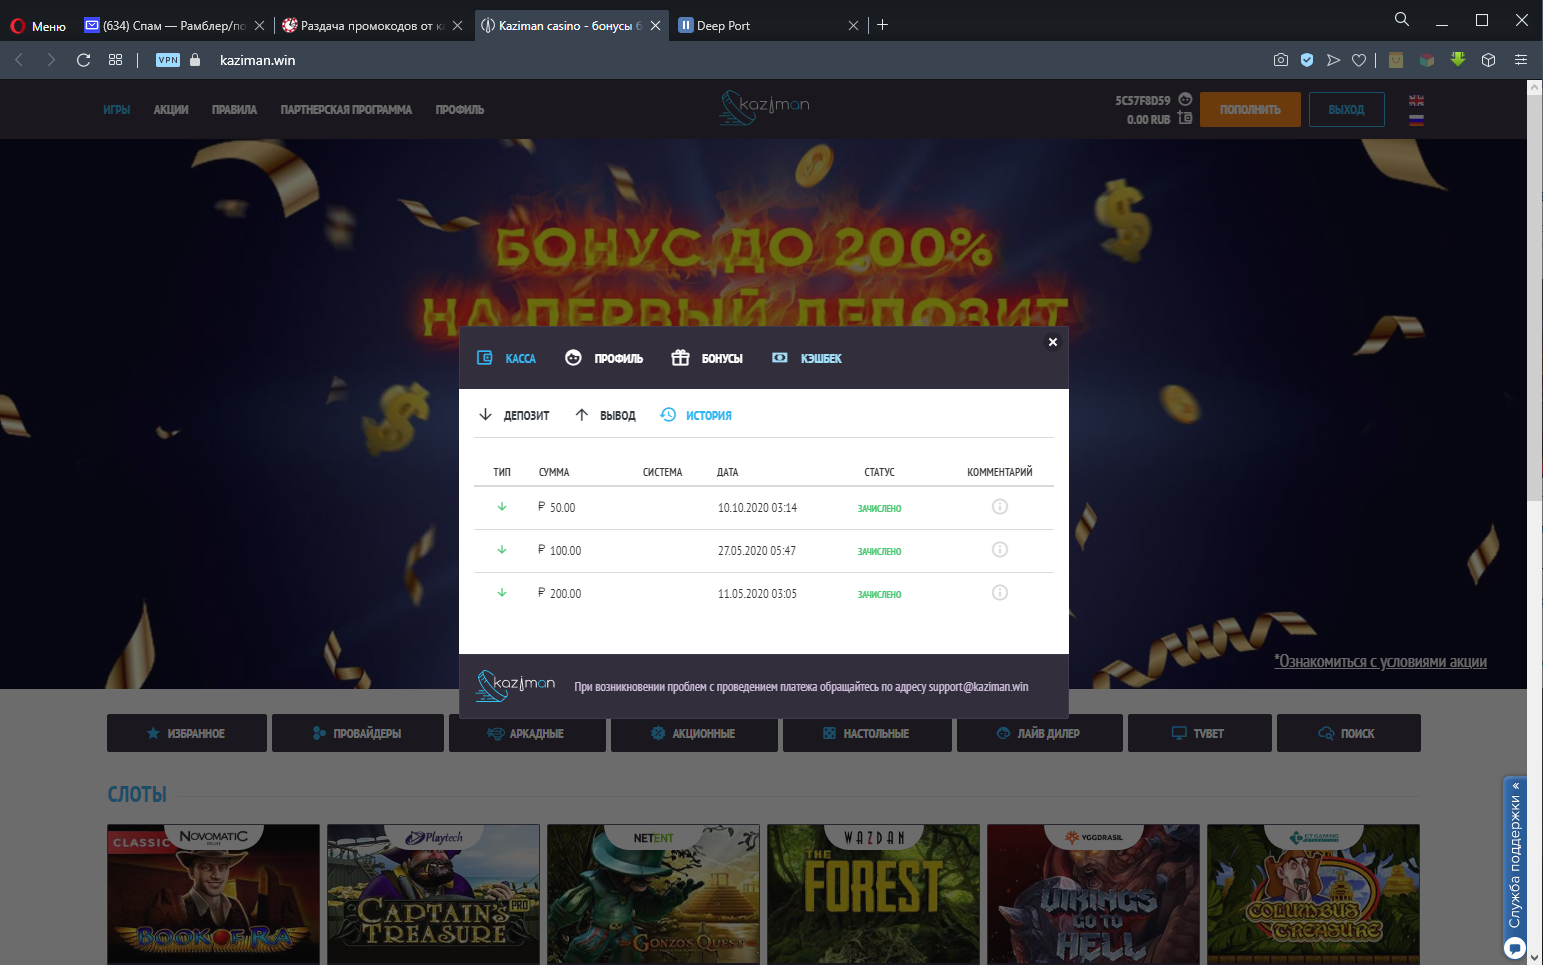The height and width of the screenshot is (965, 1543).
Task: Open ПАРТНЕРСКАЯ ПРОГРАММА page
Action: [x=346, y=110]
